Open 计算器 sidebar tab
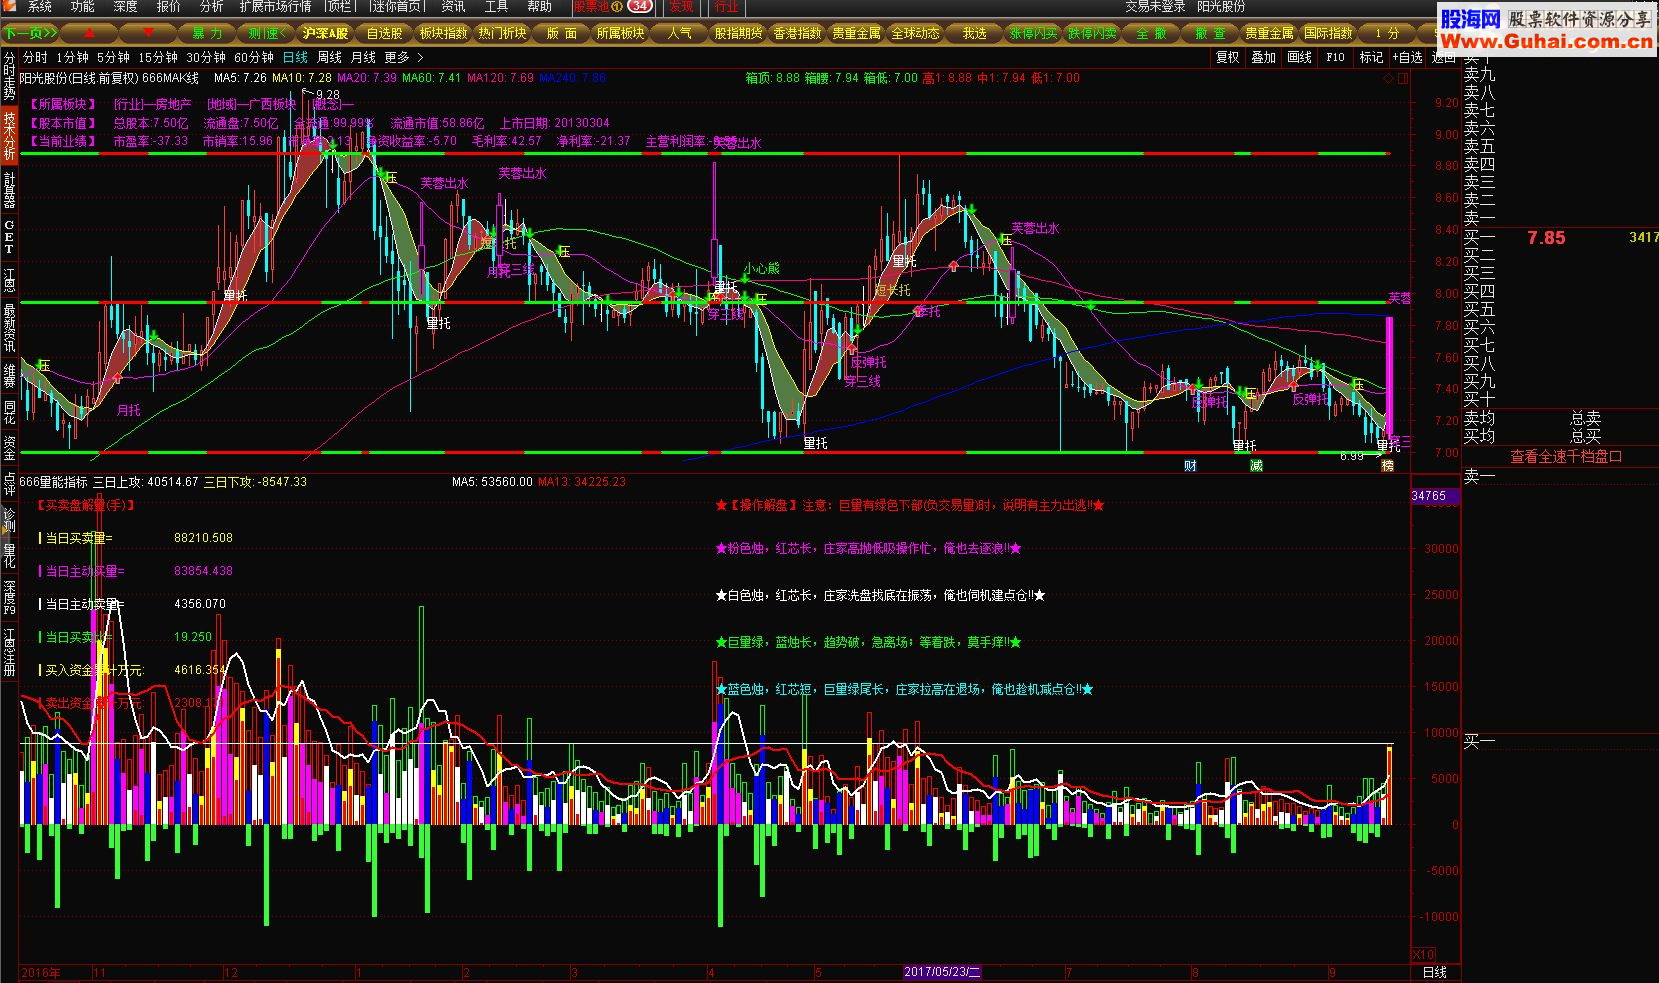1659x983 pixels. [9, 189]
